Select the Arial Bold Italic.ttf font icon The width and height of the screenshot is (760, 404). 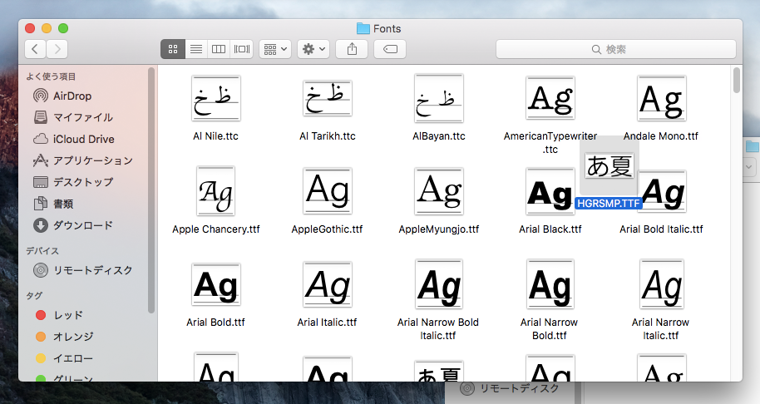[x=662, y=192]
